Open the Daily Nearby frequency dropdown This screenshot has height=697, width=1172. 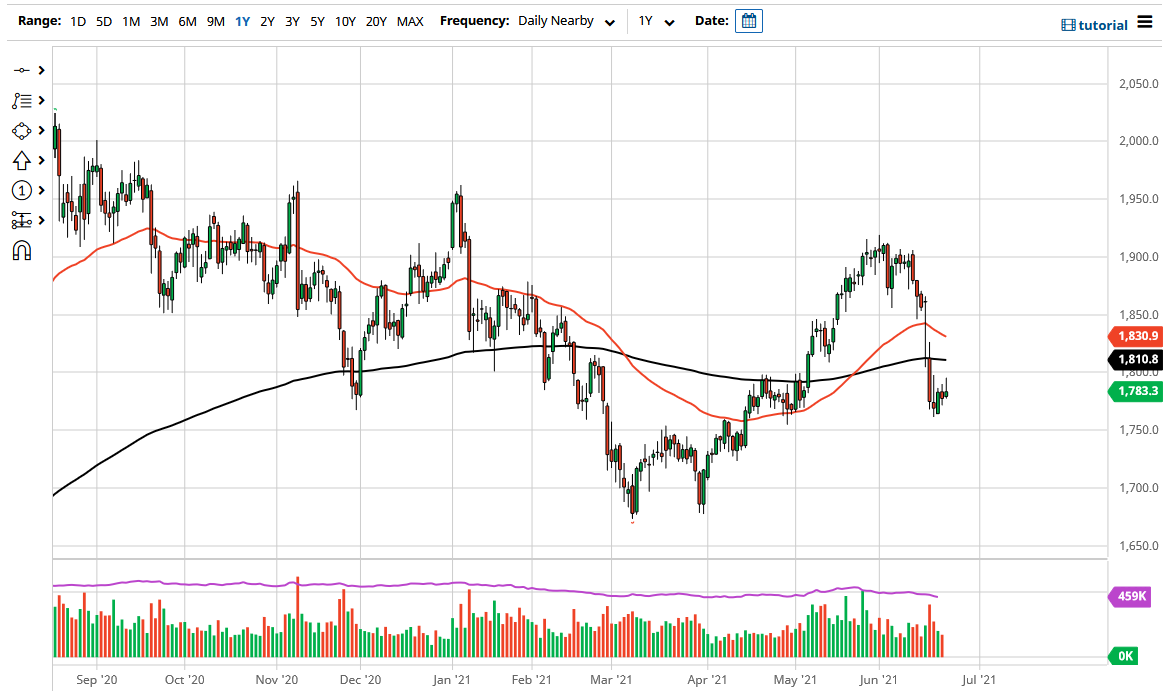click(x=567, y=22)
